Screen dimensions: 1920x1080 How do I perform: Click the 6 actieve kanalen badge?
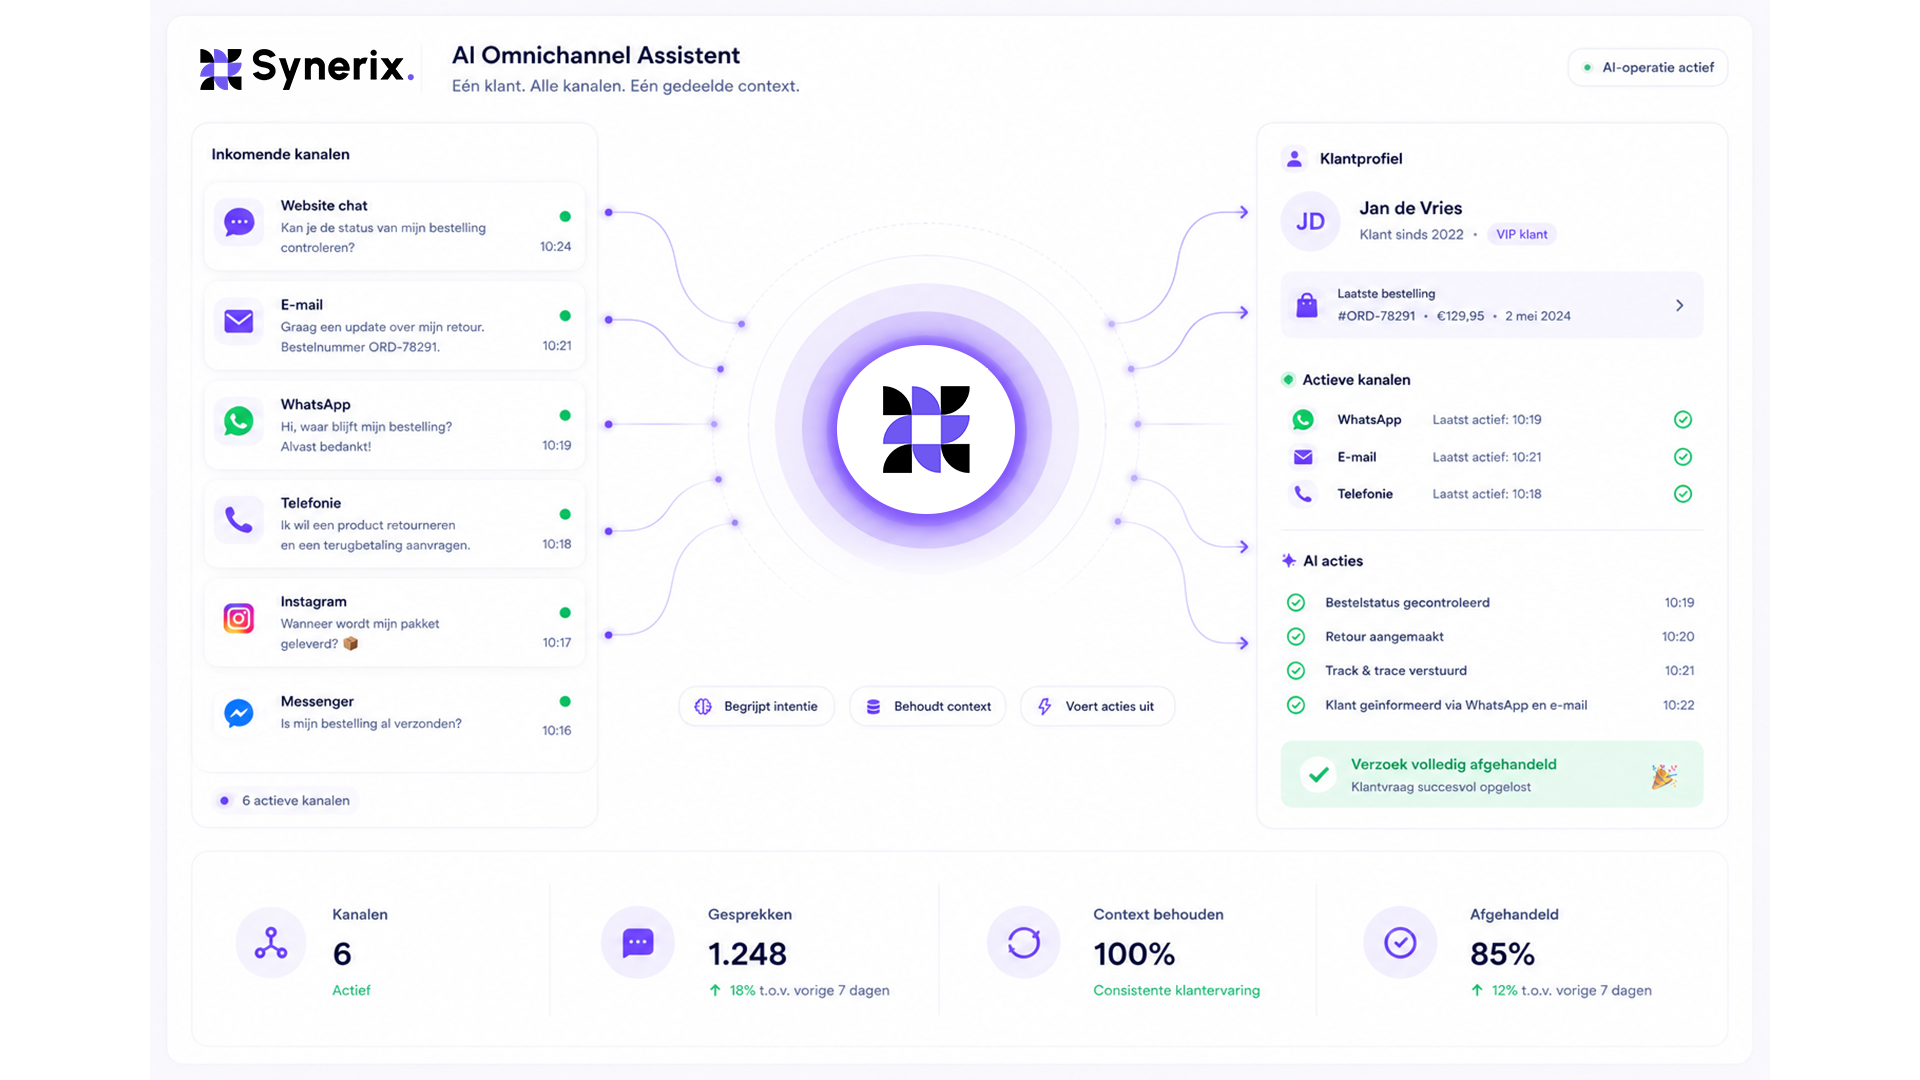[x=286, y=801]
